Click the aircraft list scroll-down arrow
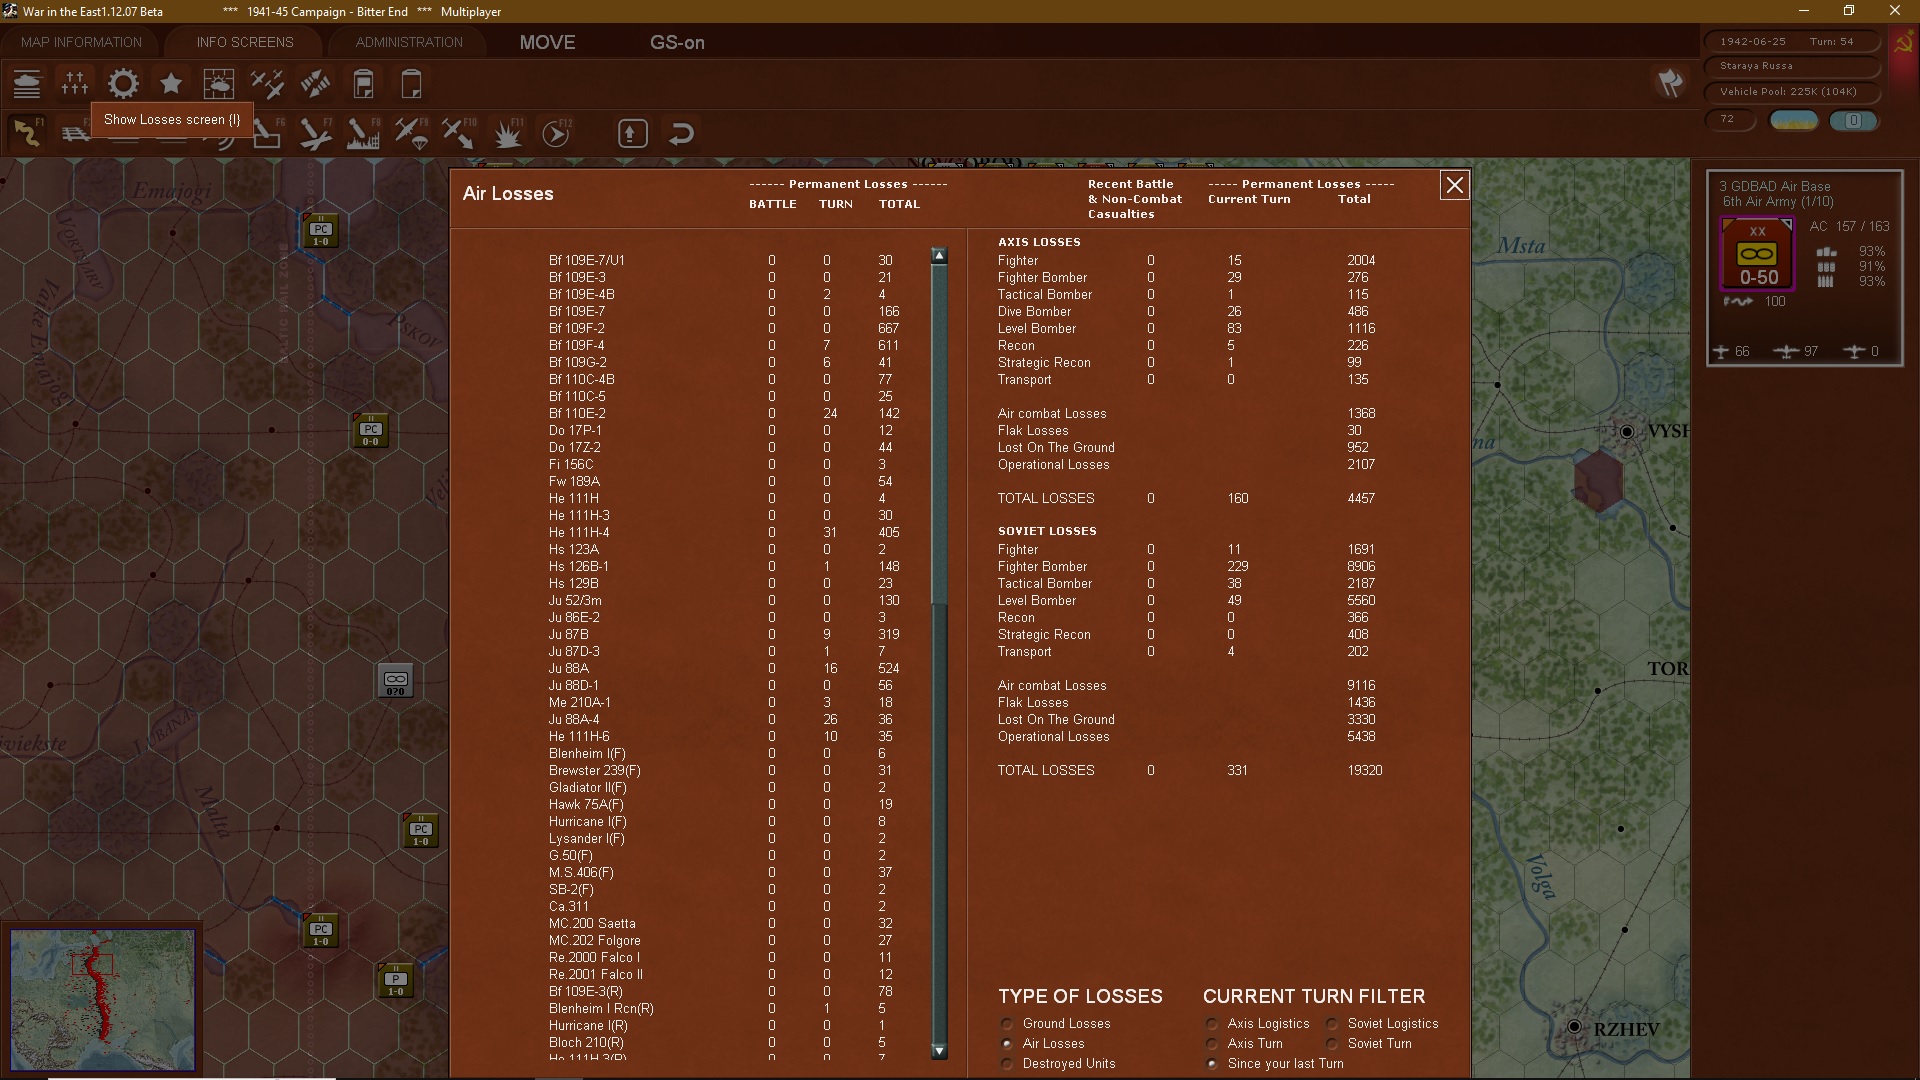The width and height of the screenshot is (1920, 1080). click(939, 1051)
